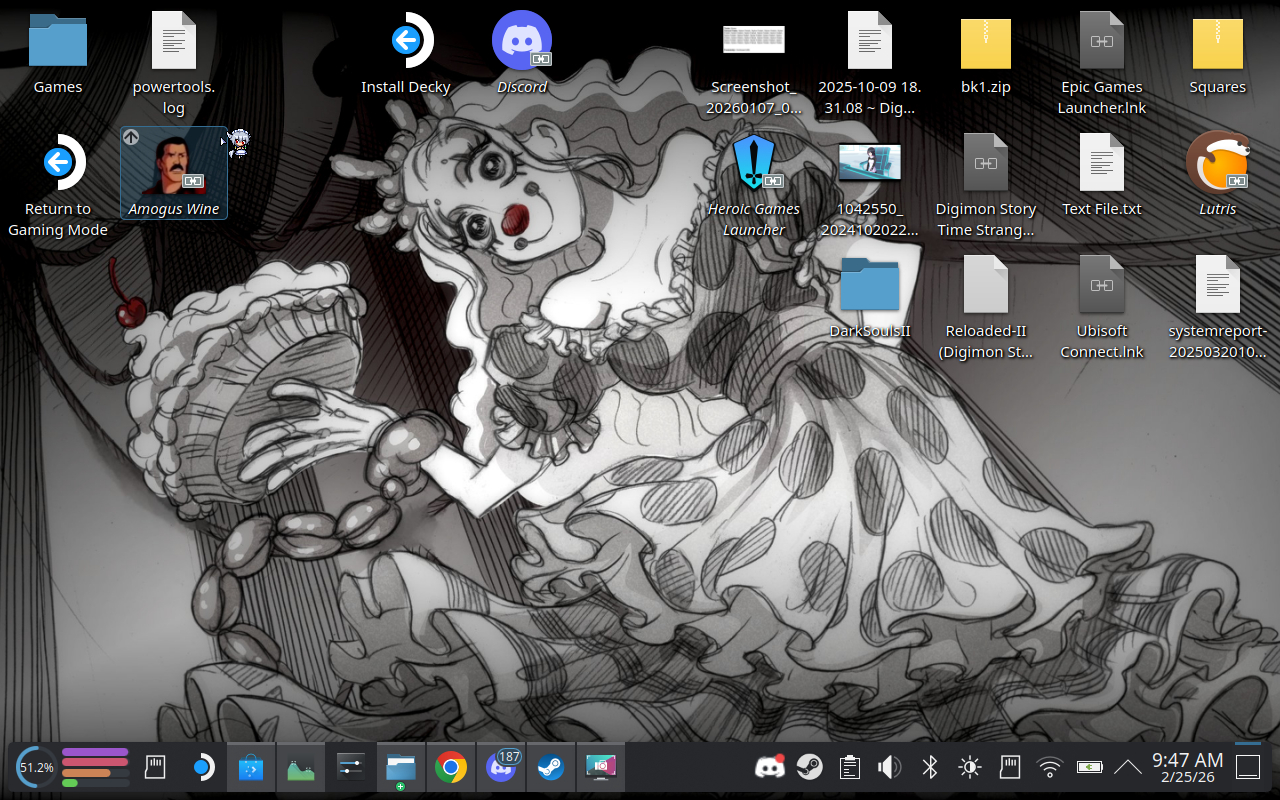Open the Lutris desktop icon
Screen dimensions: 1280x800
point(1217,164)
